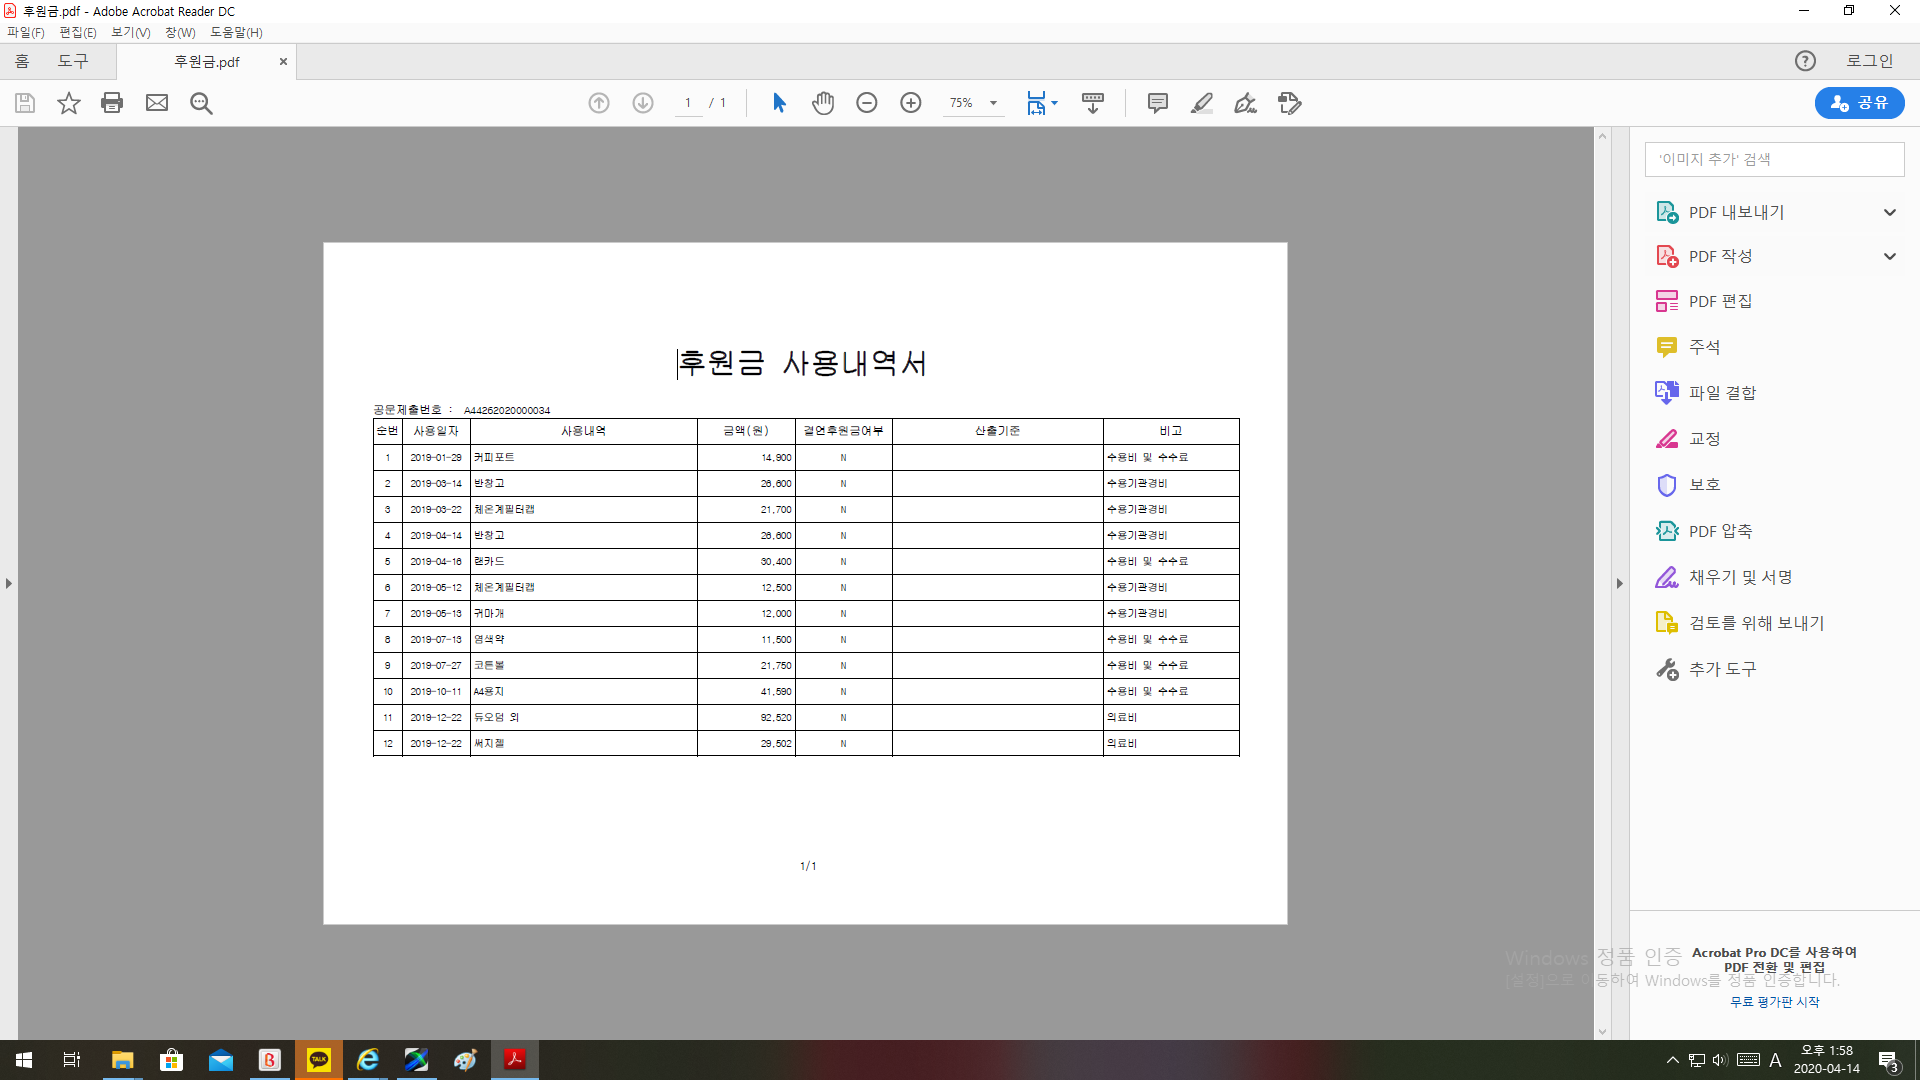This screenshot has width=1920, height=1080.
Task: Collapse the right tools pane arrow
Action: [x=1619, y=583]
